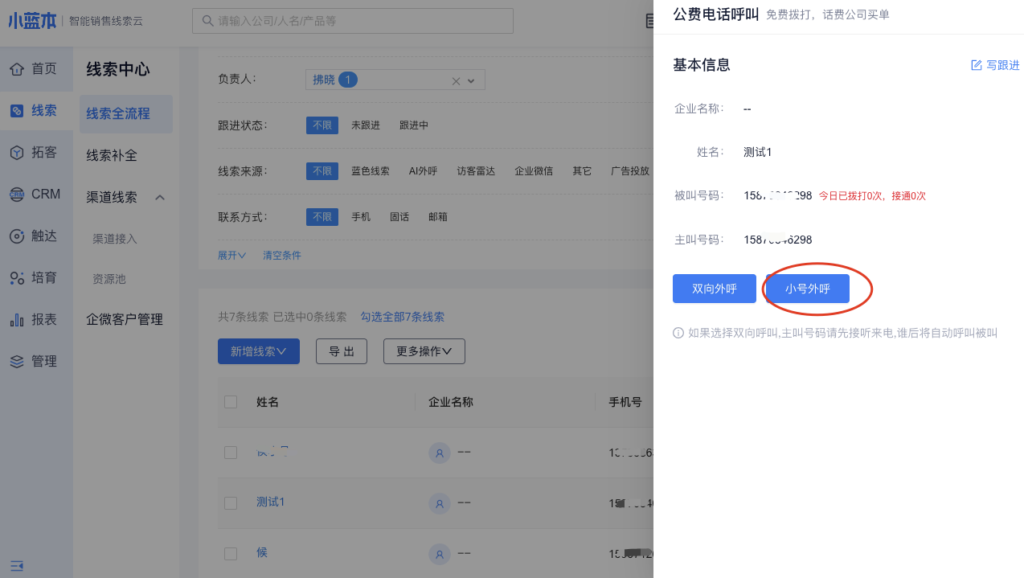Select the 拓客 cube icon in sidebar
This screenshot has height=578, width=1024.
point(17,152)
